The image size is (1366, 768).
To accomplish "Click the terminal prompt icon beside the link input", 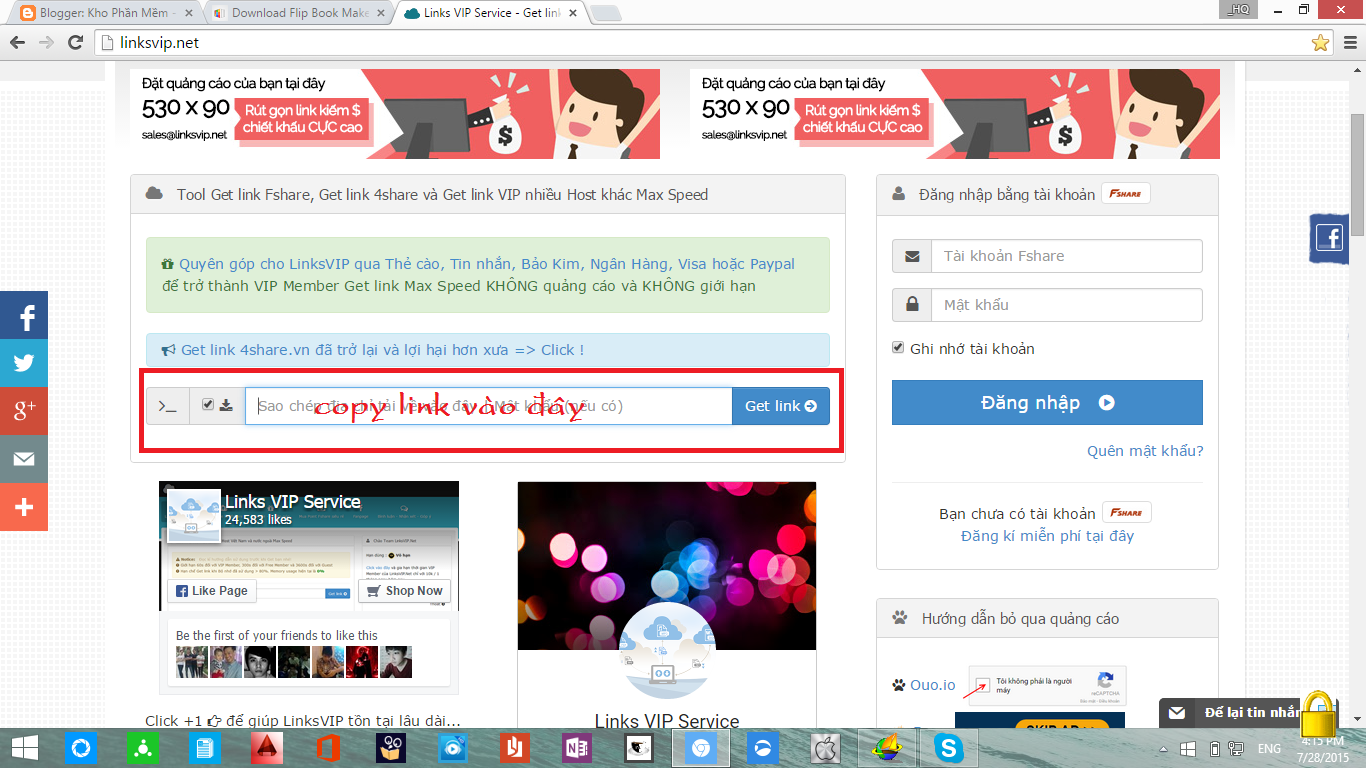I will 168,406.
